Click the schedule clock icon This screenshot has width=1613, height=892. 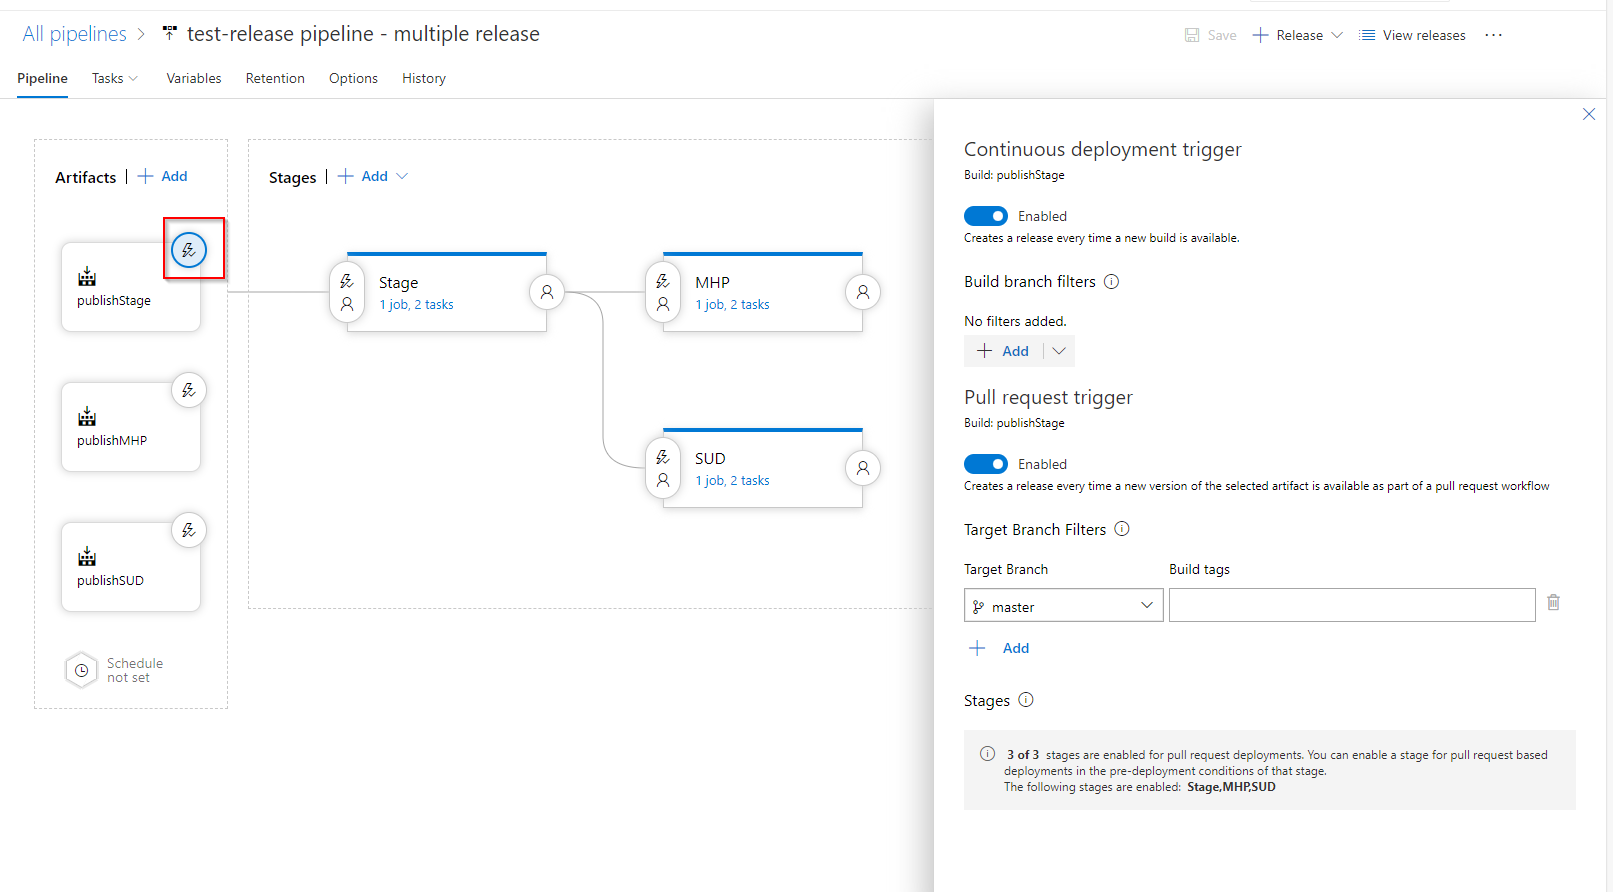tap(81, 670)
